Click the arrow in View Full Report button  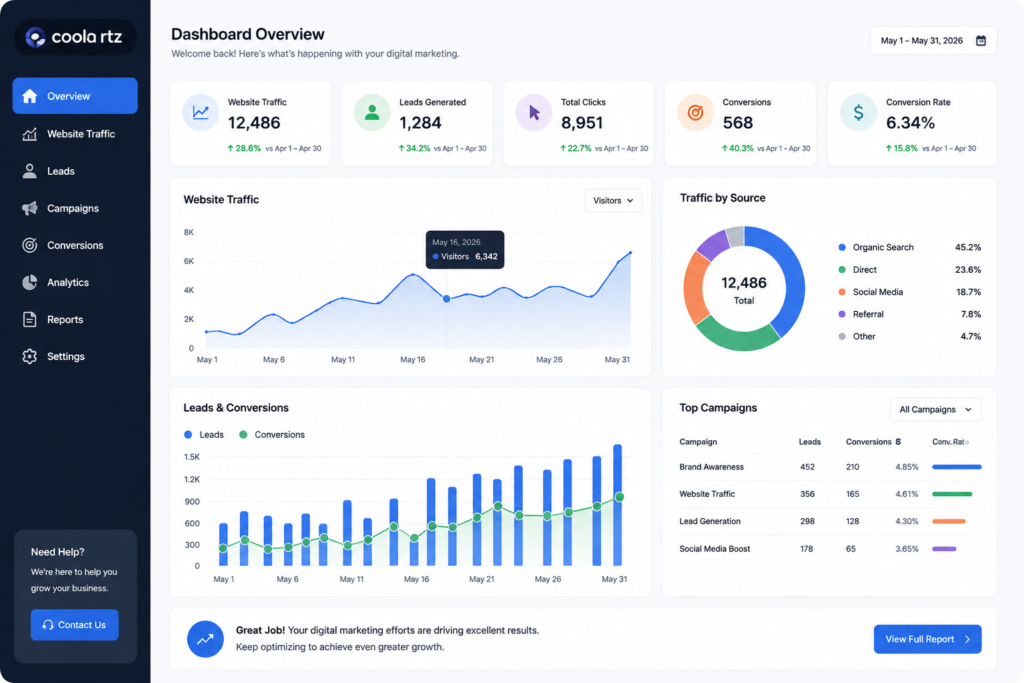[968, 639]
